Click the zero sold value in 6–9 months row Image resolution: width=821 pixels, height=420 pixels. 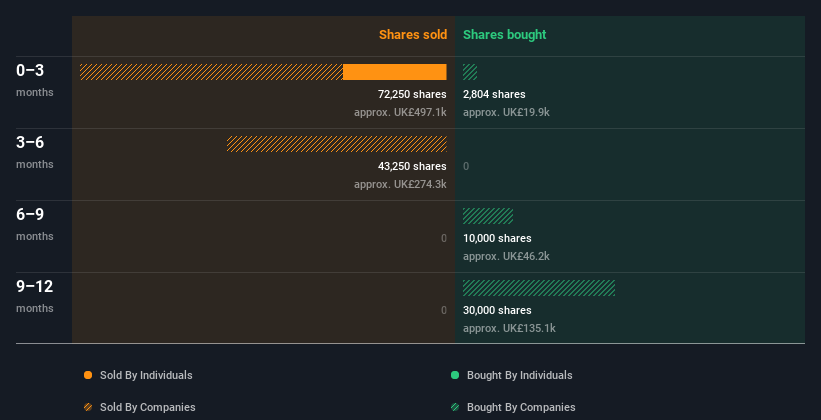tap(443, 238)
